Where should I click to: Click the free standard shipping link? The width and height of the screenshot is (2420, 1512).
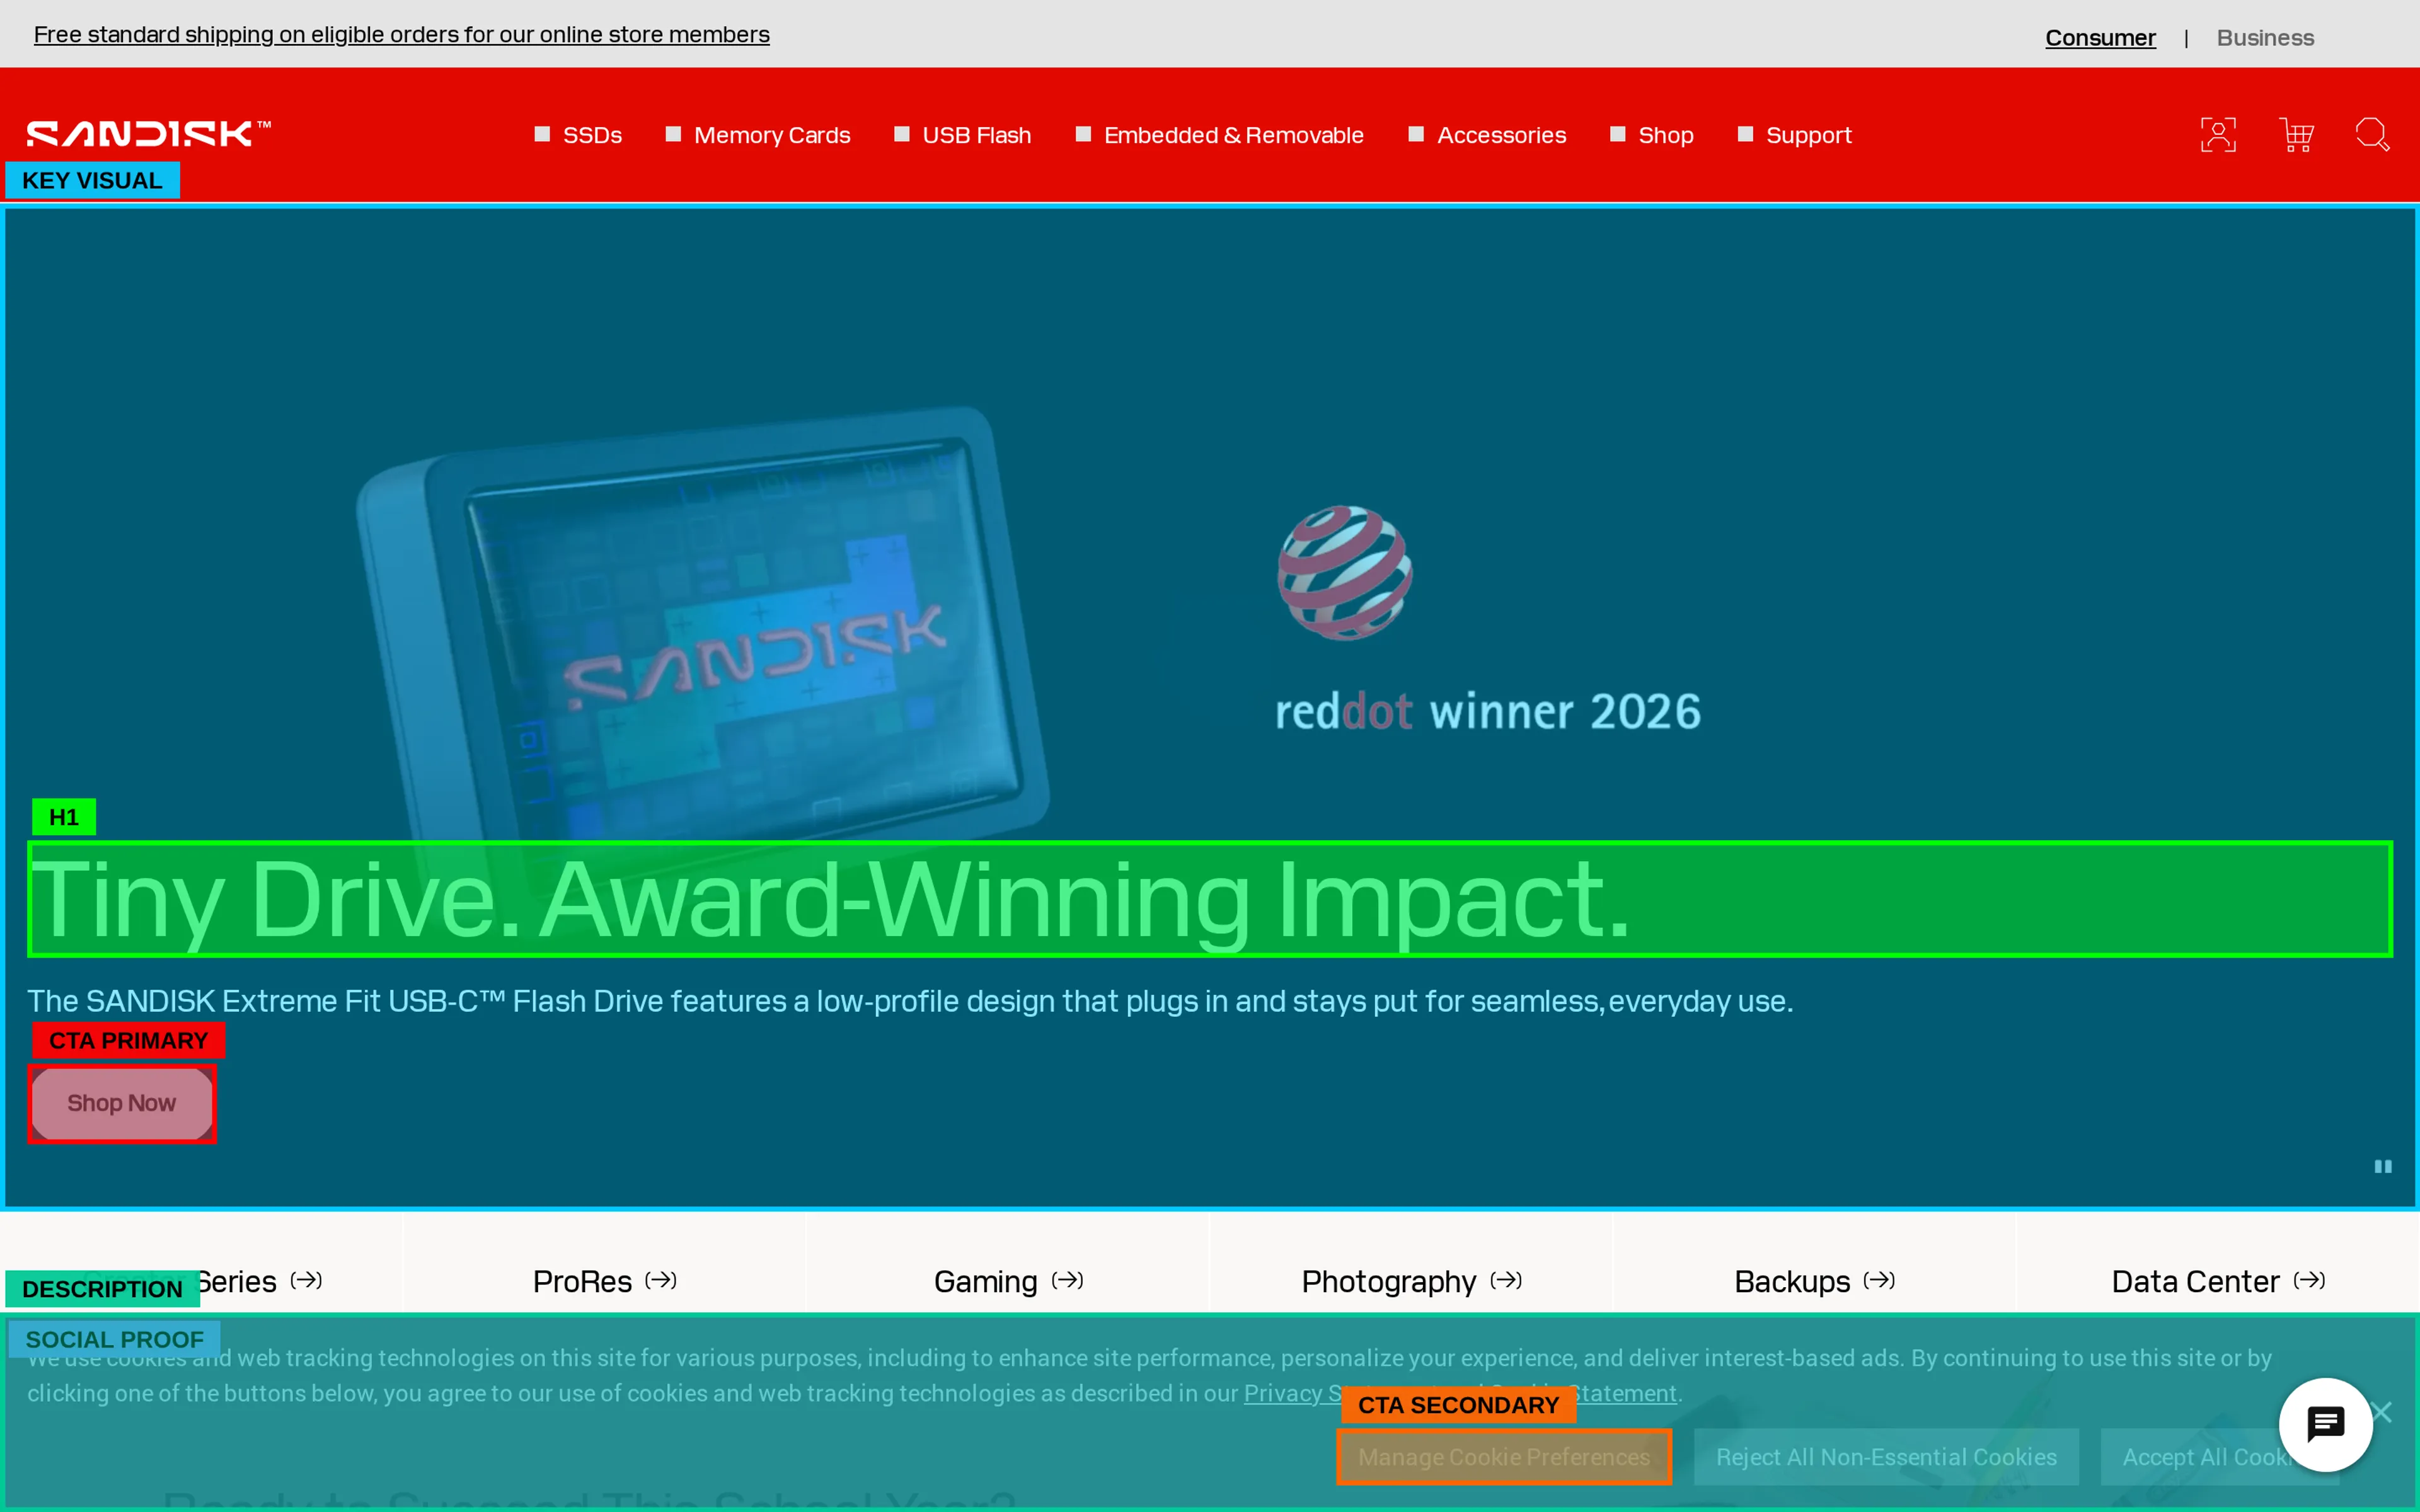click(402, 35)
